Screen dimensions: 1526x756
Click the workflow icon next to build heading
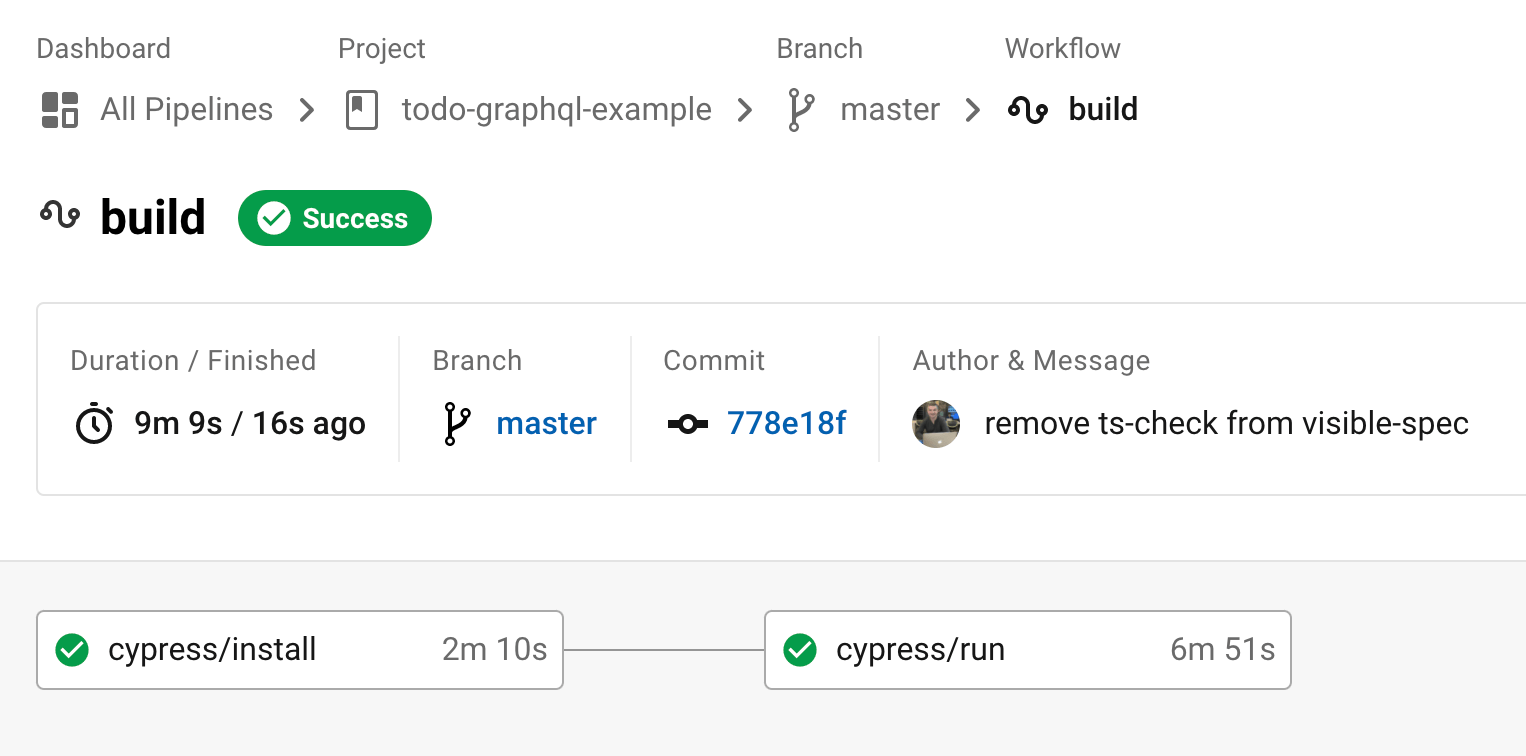coord(60,214)
